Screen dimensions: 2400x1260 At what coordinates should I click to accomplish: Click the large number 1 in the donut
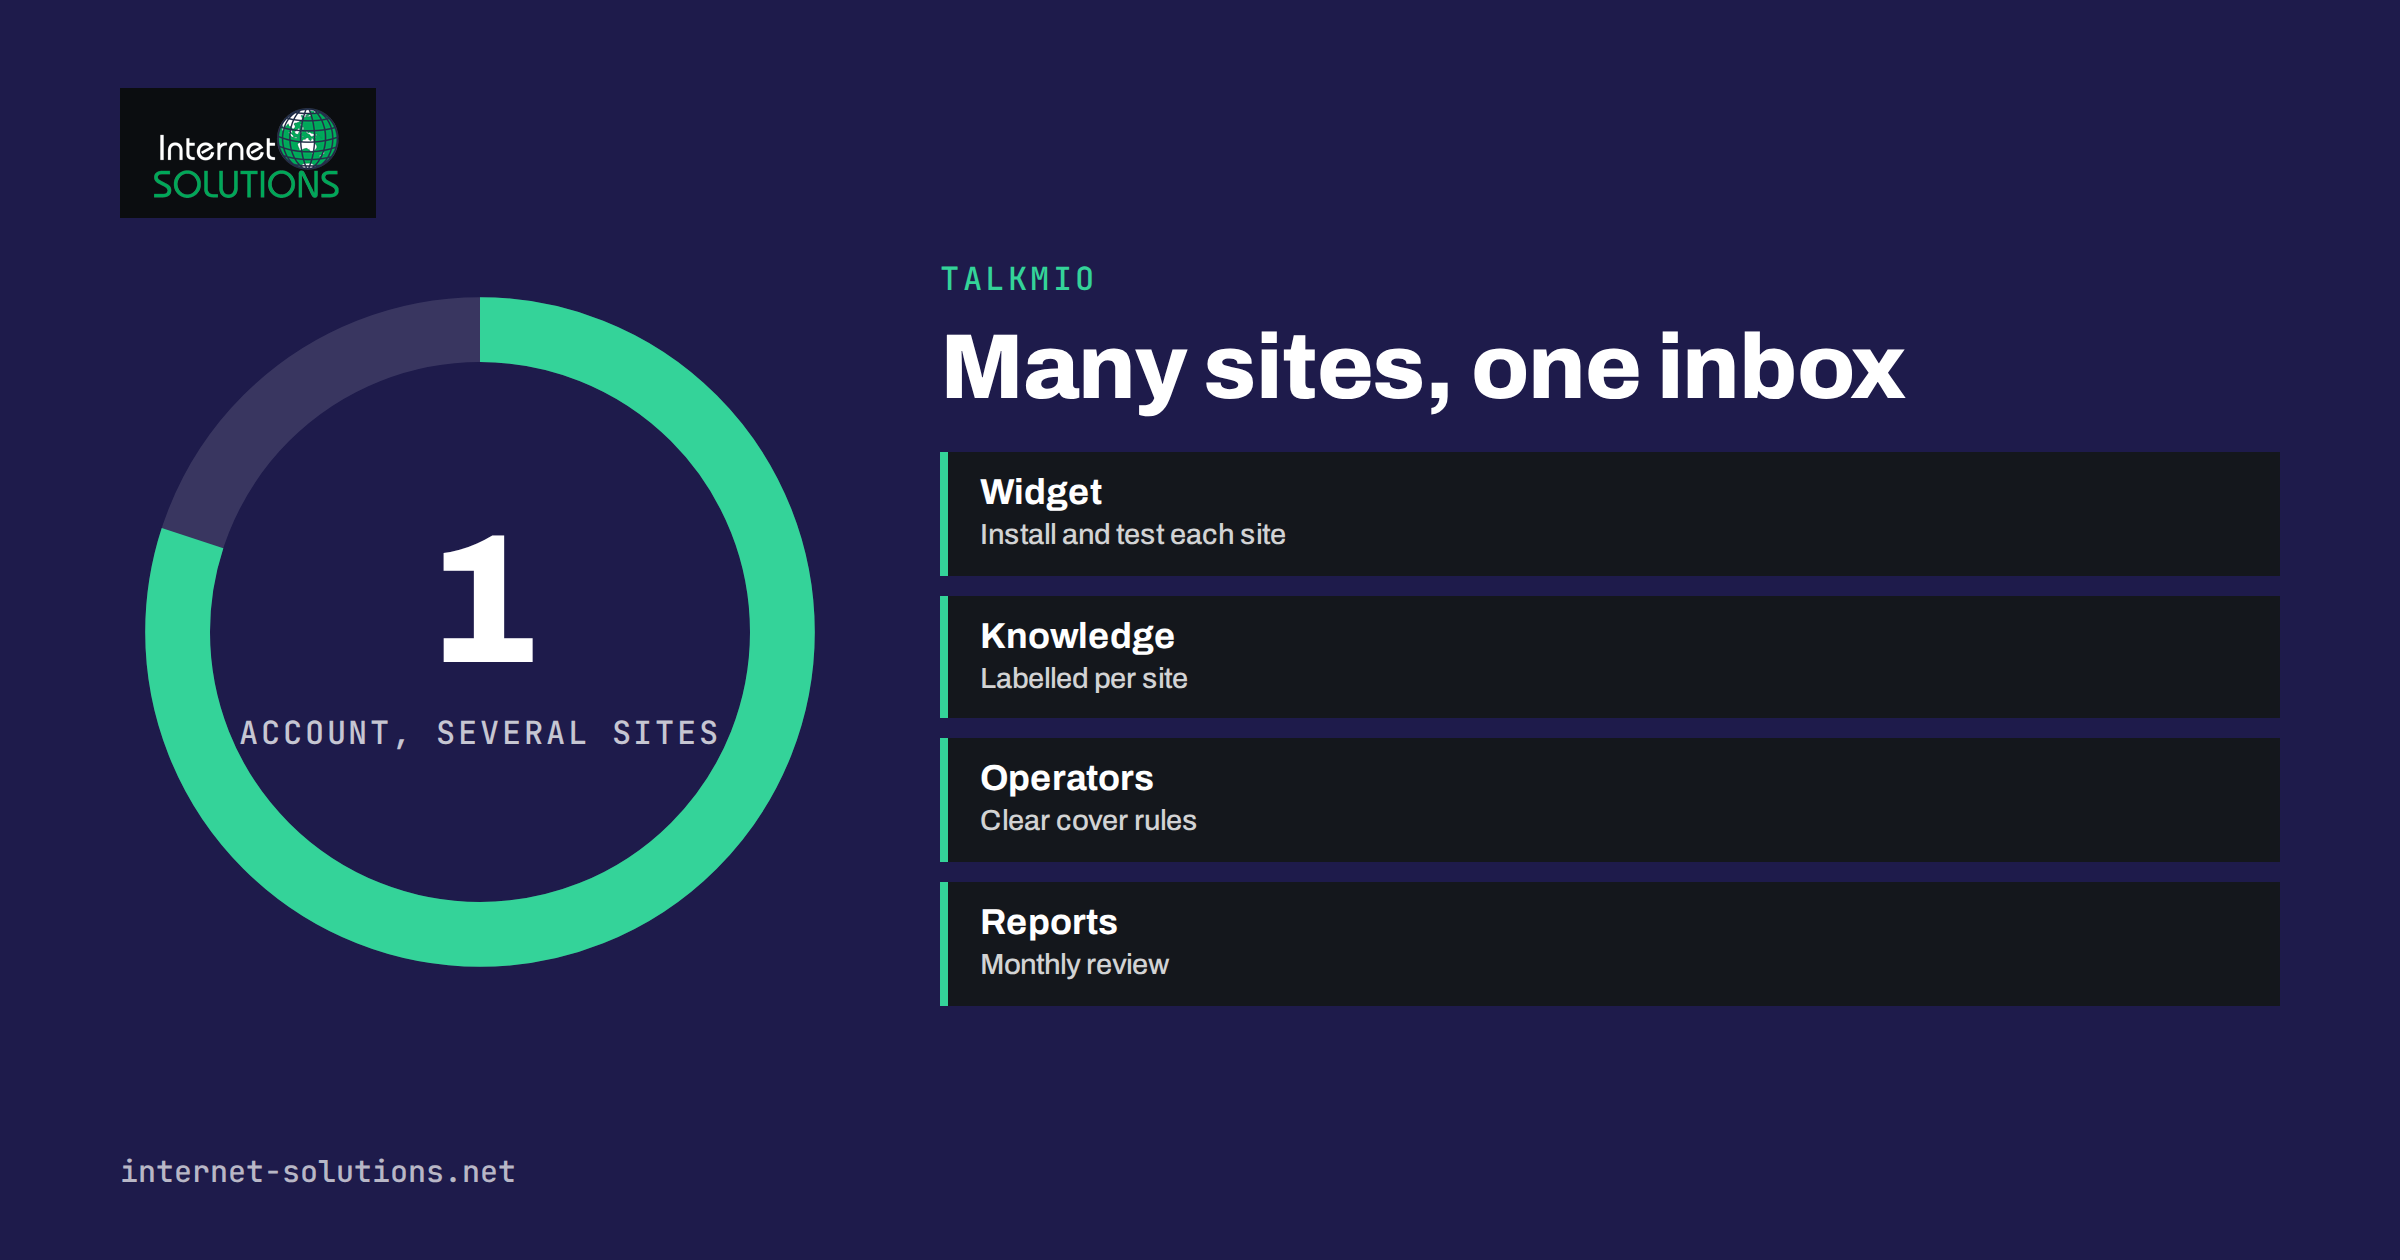[487, 599]
